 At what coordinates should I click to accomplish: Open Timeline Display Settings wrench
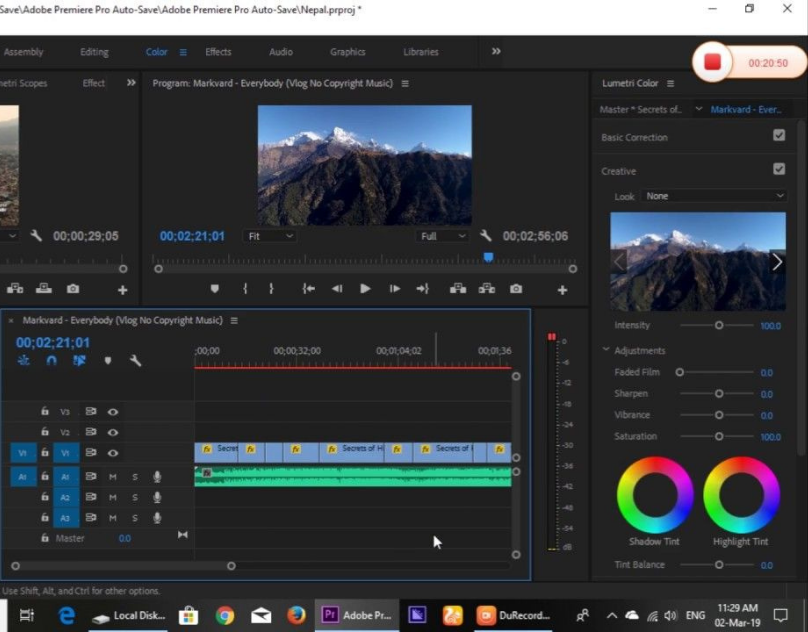click(135, 360)
